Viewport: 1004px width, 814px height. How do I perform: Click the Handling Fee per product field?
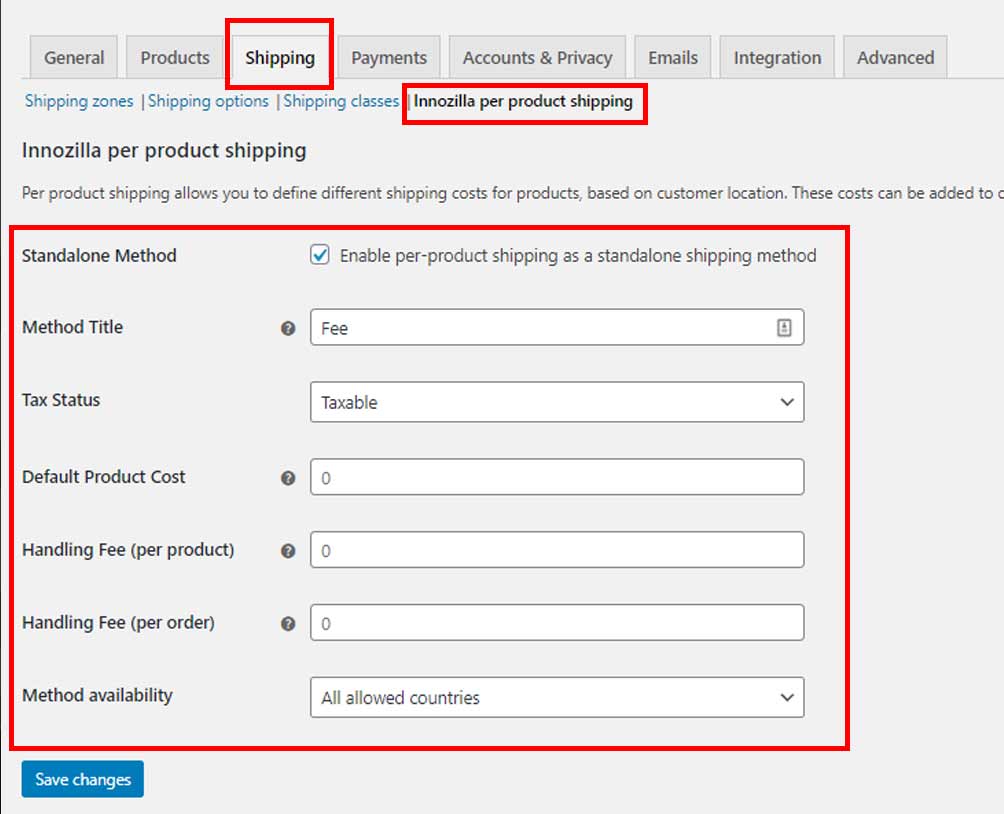click(x=557, y=549)
